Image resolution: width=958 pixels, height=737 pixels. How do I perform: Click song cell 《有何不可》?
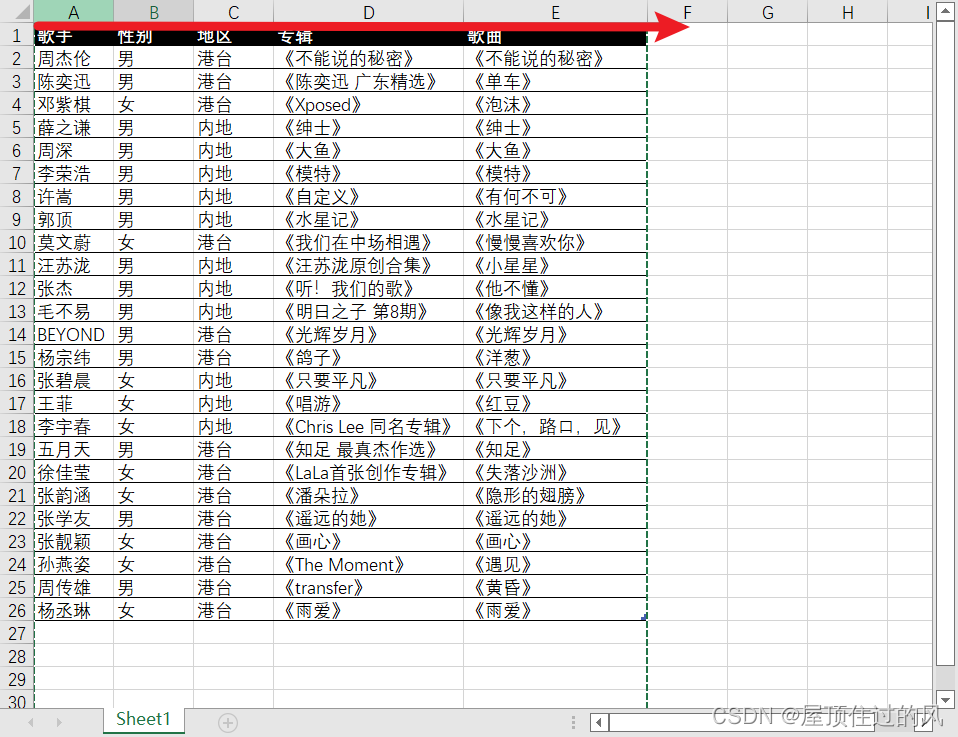pos(555,197)
